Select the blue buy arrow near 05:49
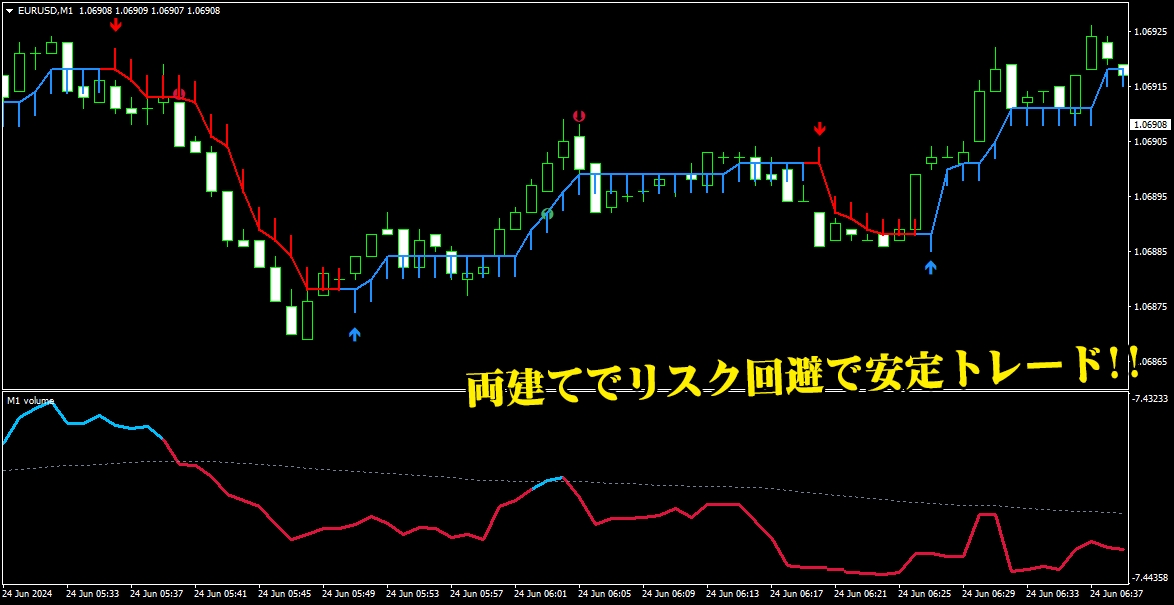Image resolution: width=1174 pixels, height=605 pixels. pyautogui.click(x=355, y=334)
